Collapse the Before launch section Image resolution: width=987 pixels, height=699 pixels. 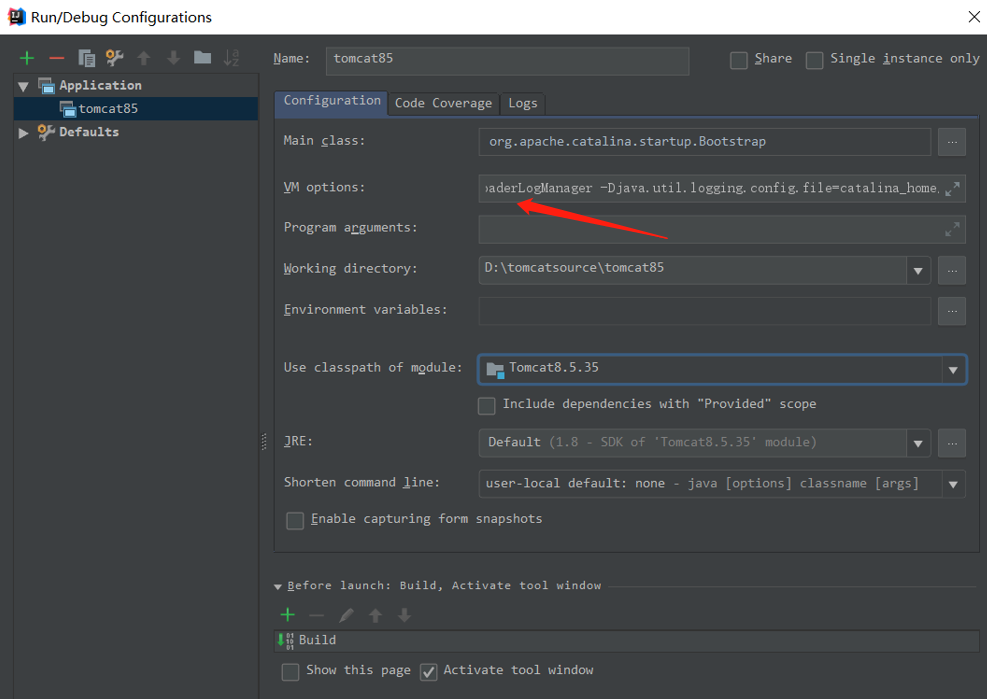[x=278, y=586]
